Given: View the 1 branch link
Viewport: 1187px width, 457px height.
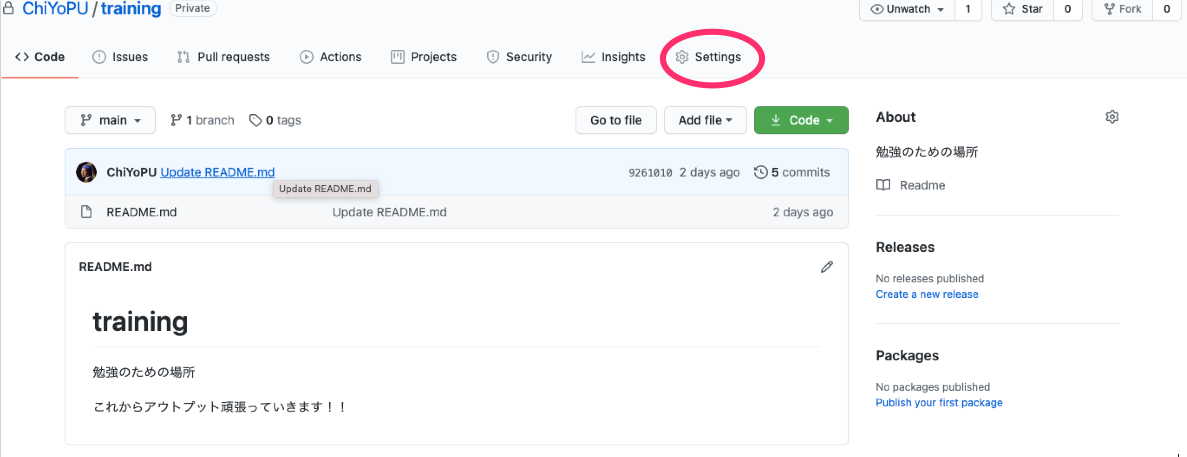Looking at the screenshot, I should pos(202,120).
